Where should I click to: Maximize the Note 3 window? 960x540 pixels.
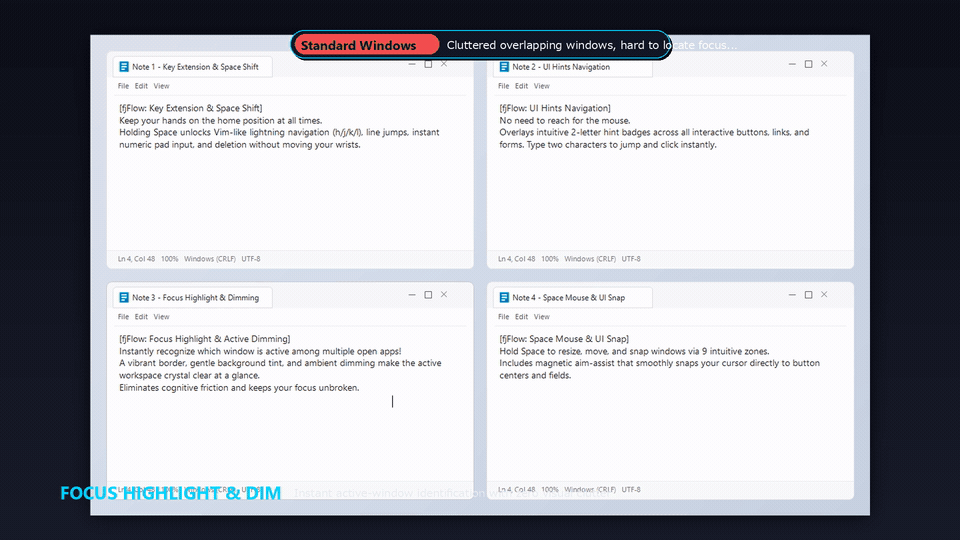point(428,294)
